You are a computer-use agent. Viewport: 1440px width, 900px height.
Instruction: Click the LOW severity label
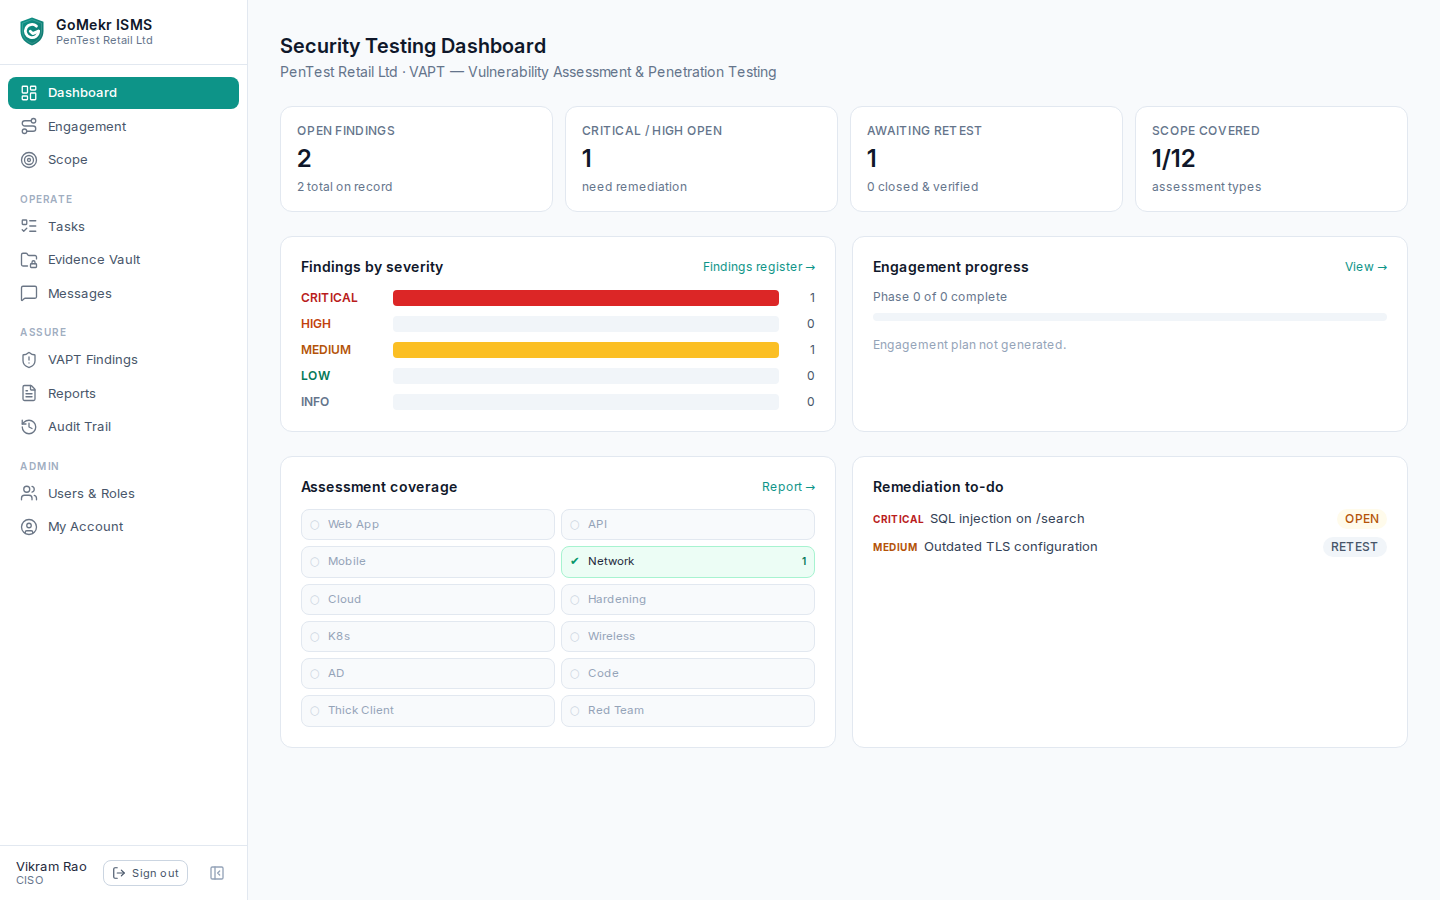pyautogui.click(x=315, y=376)
